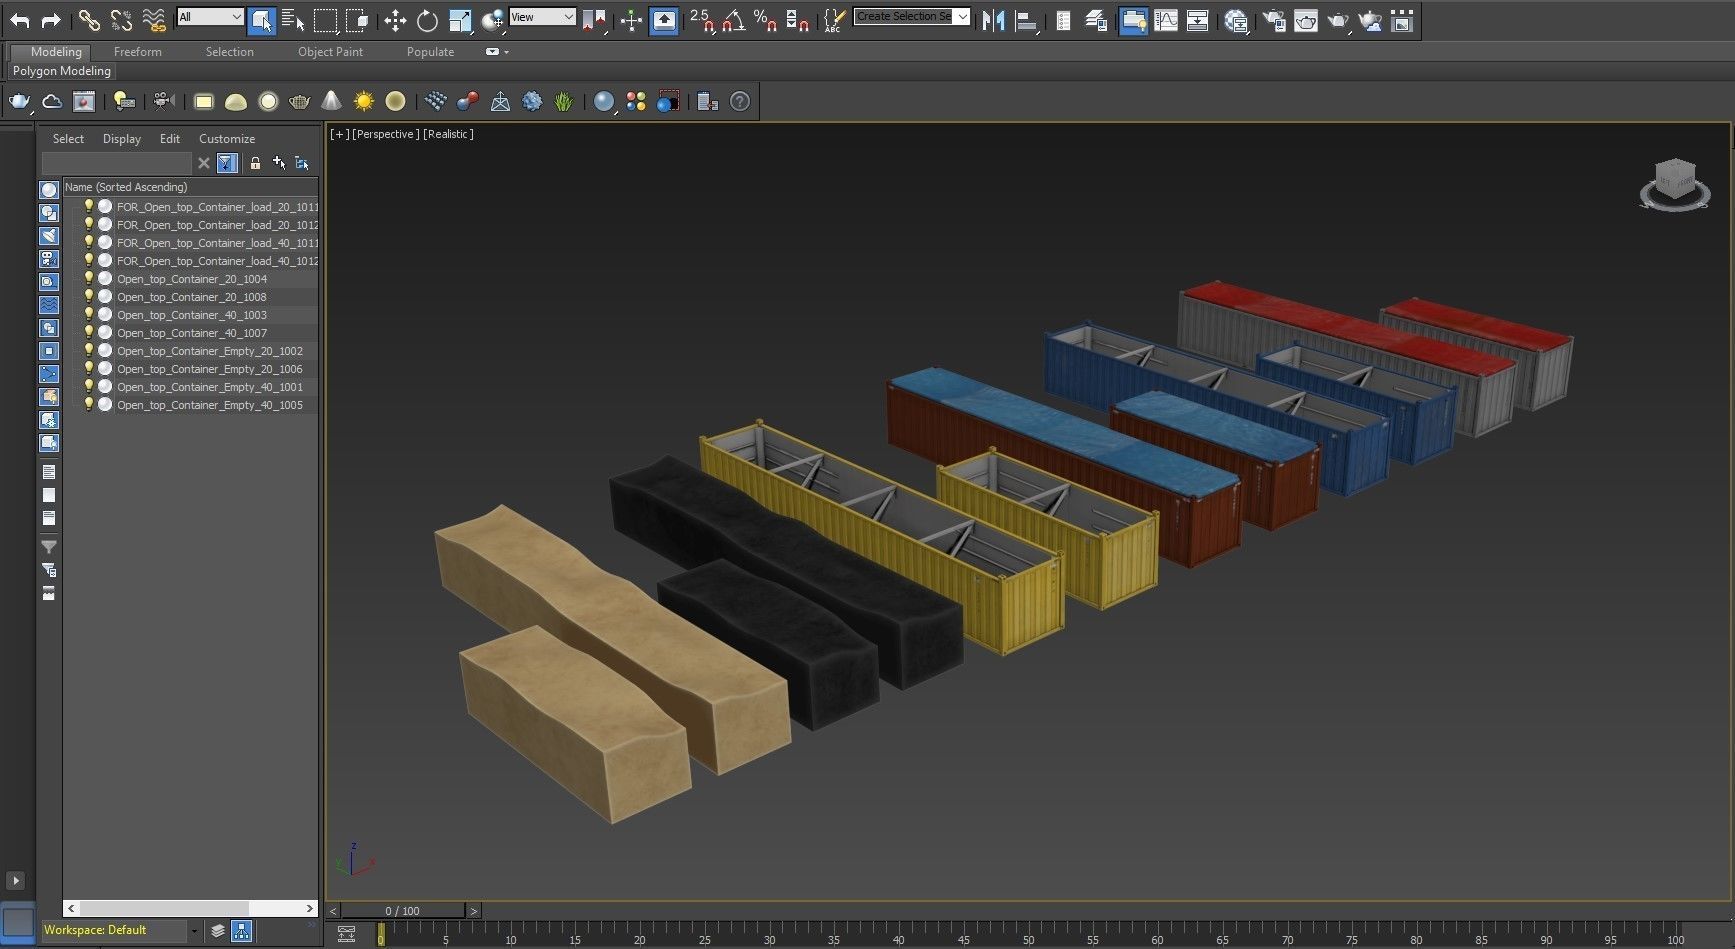Image resolution: width=1735 pixels, height=949 pixels.
Task: Click the Align tool icon
Action: pos(1026,20)
